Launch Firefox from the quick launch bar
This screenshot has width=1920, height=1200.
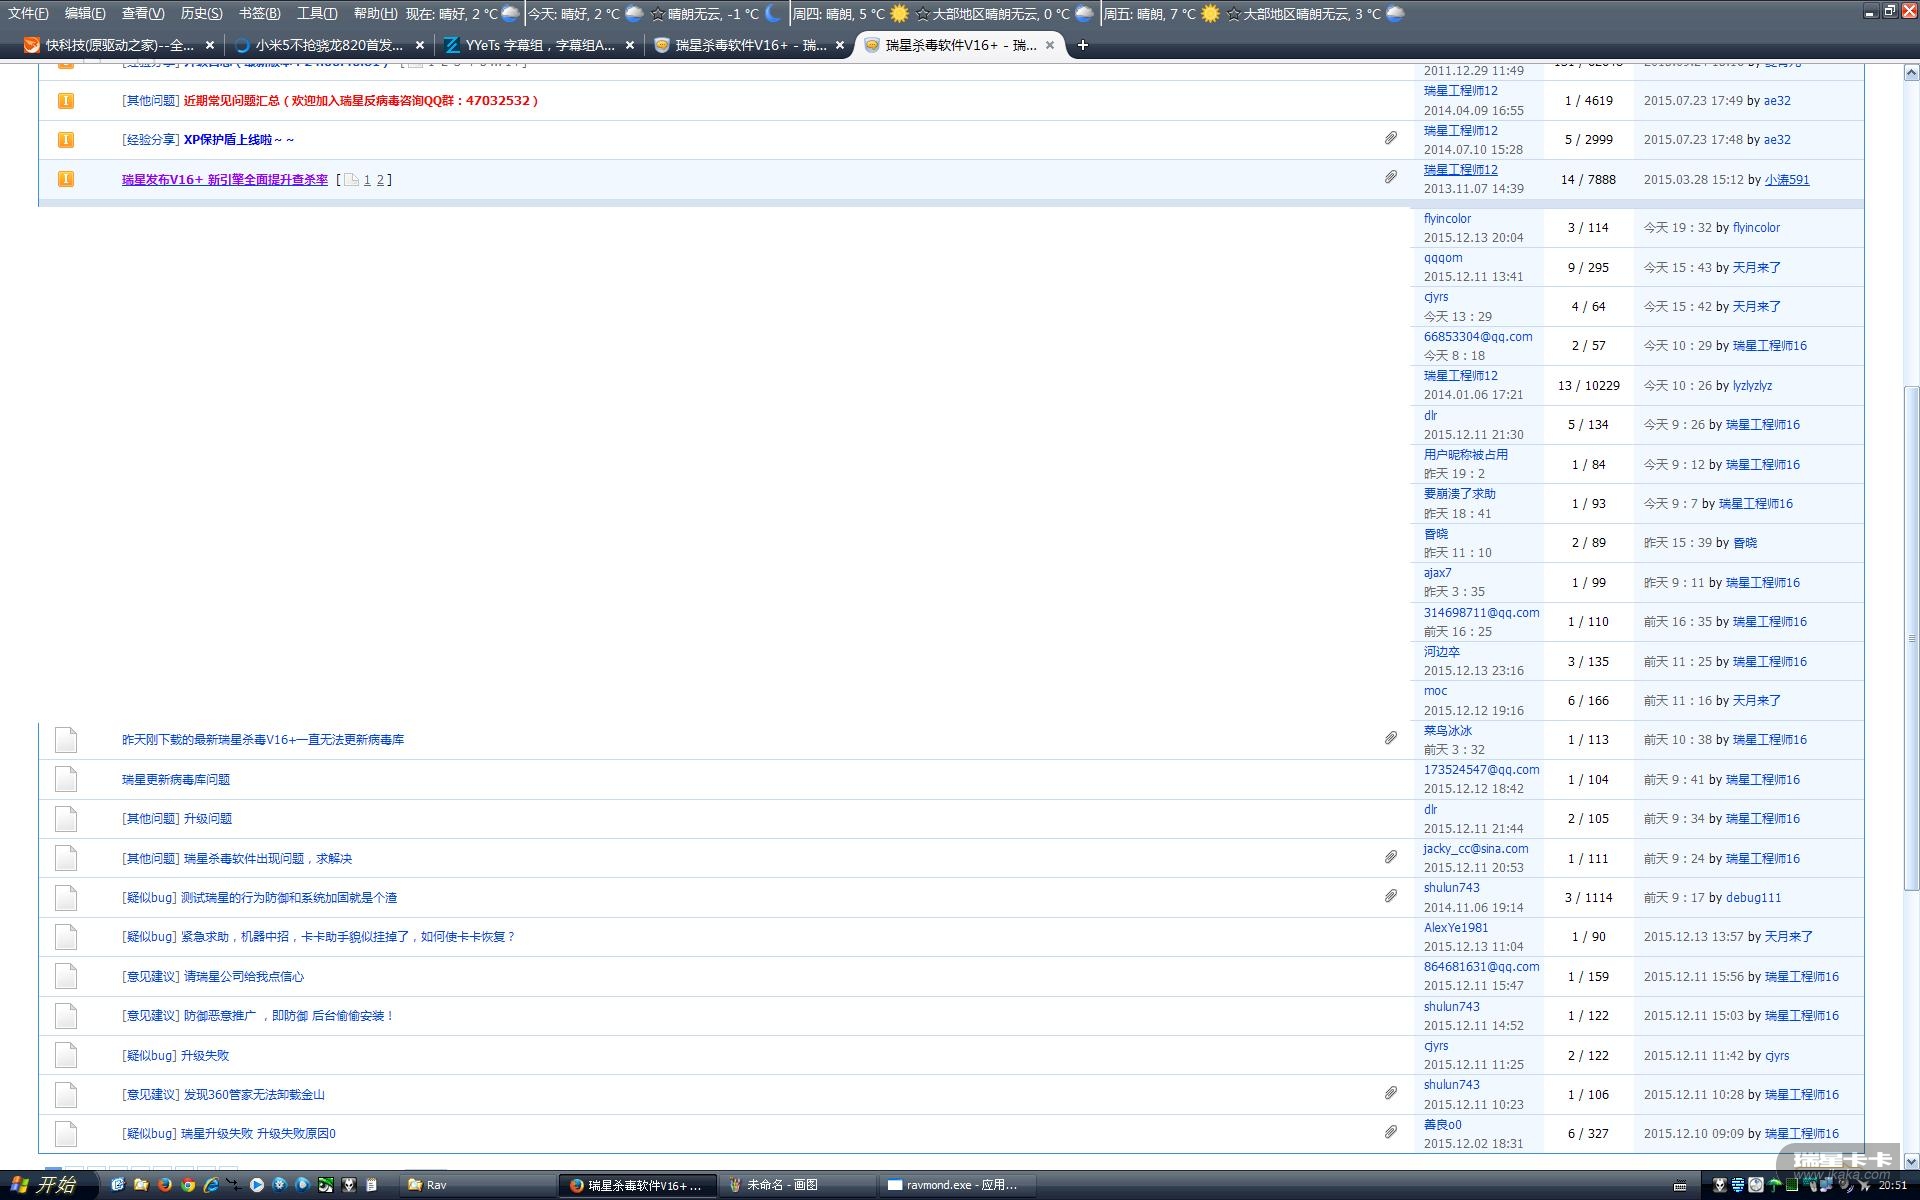(x=165, y=1185)
